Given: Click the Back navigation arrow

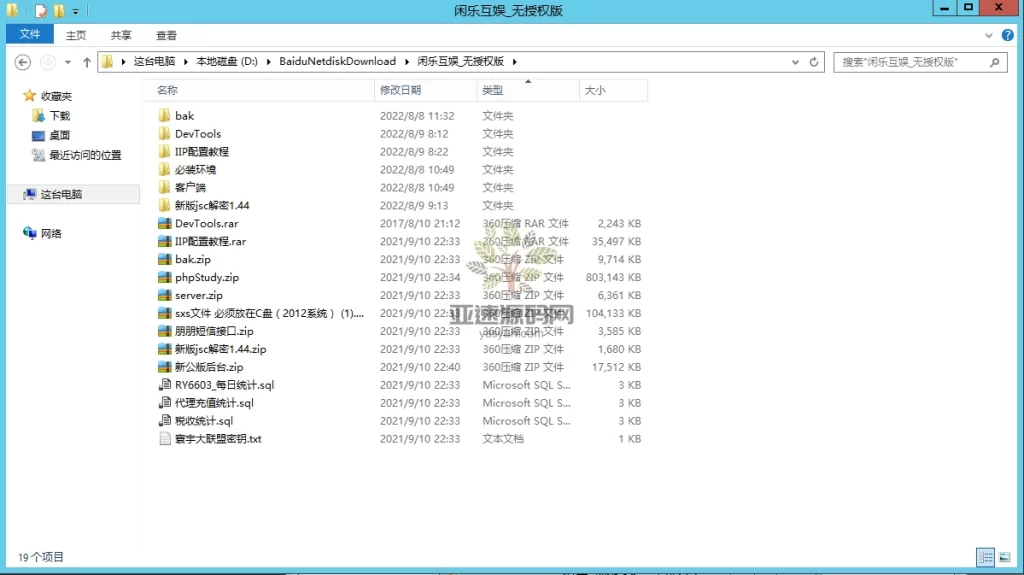Looking at the screenshot, I should (x=23, y=62).
